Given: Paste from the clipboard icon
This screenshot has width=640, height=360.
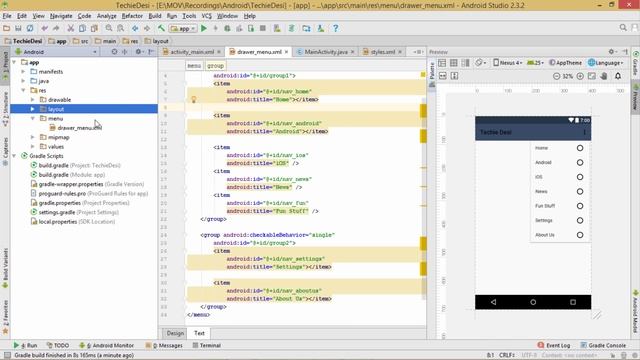Looking at the screenshot, I should (94, 28).
